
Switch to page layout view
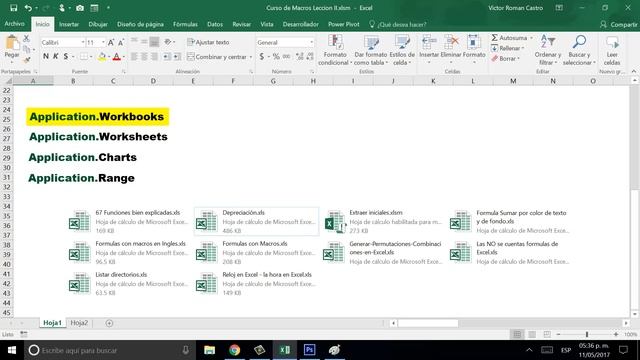point(532,334)
